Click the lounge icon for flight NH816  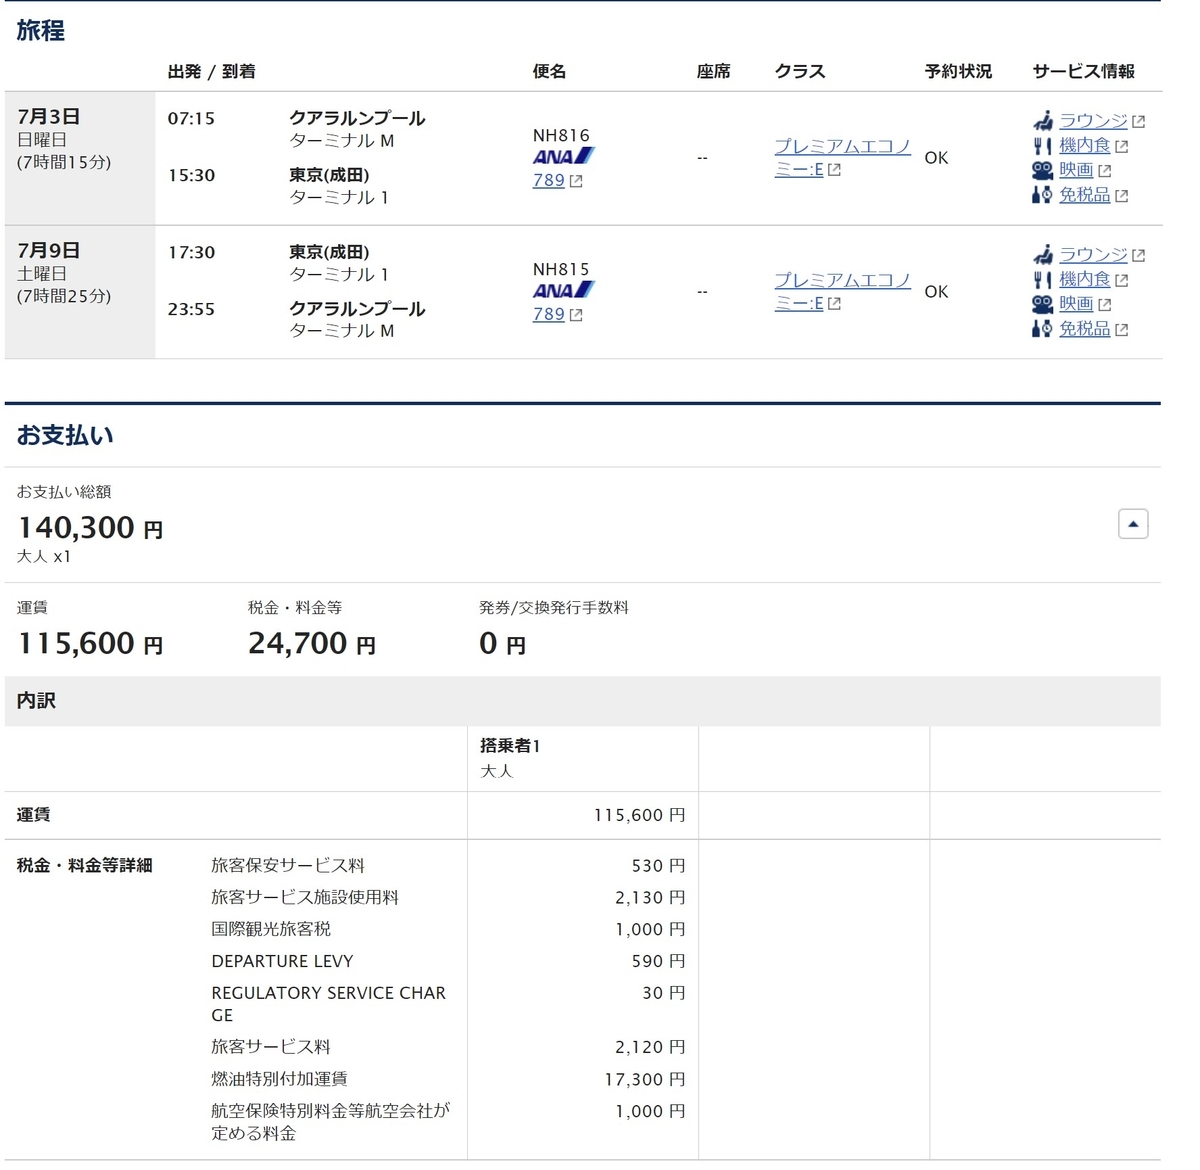1043,120
